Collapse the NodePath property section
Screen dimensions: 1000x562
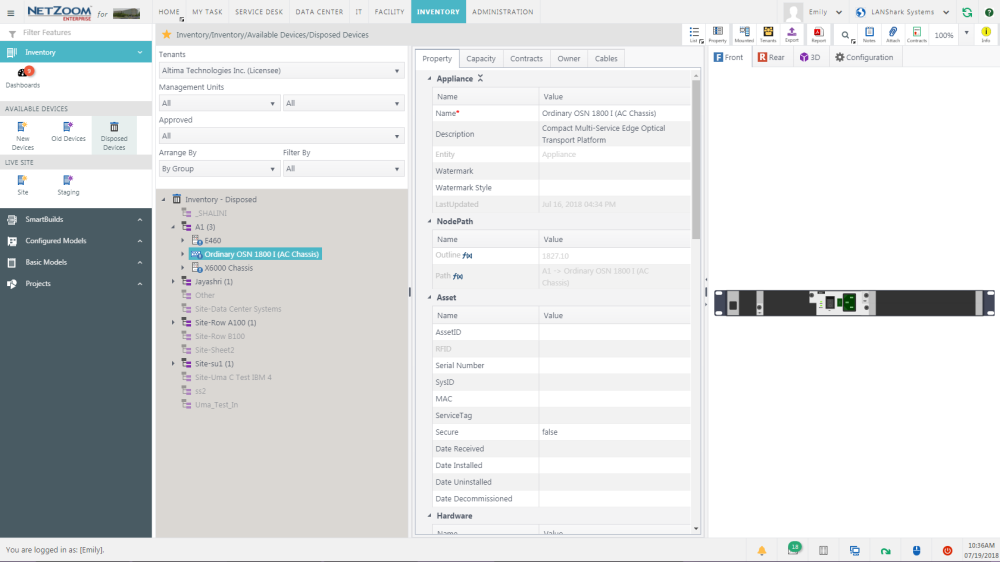pyautogui.click(x=429, y=221)
